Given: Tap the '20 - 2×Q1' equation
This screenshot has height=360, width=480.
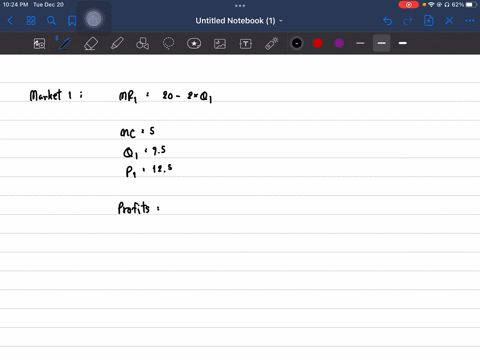Looking at the screenshot, I should [187, 96].
